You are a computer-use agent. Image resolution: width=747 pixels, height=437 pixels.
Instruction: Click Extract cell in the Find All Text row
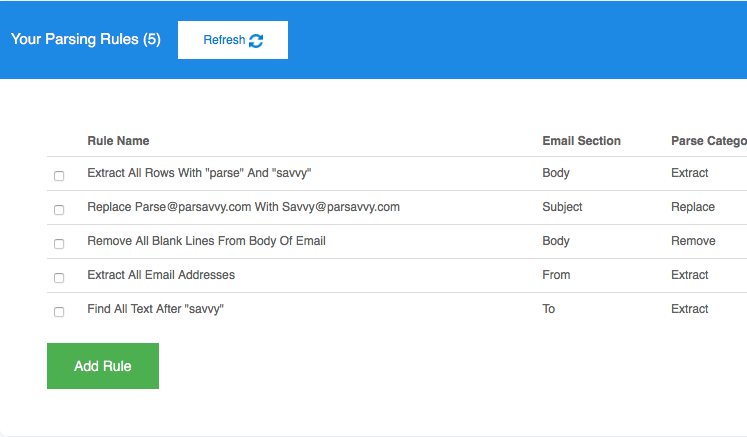689,309
